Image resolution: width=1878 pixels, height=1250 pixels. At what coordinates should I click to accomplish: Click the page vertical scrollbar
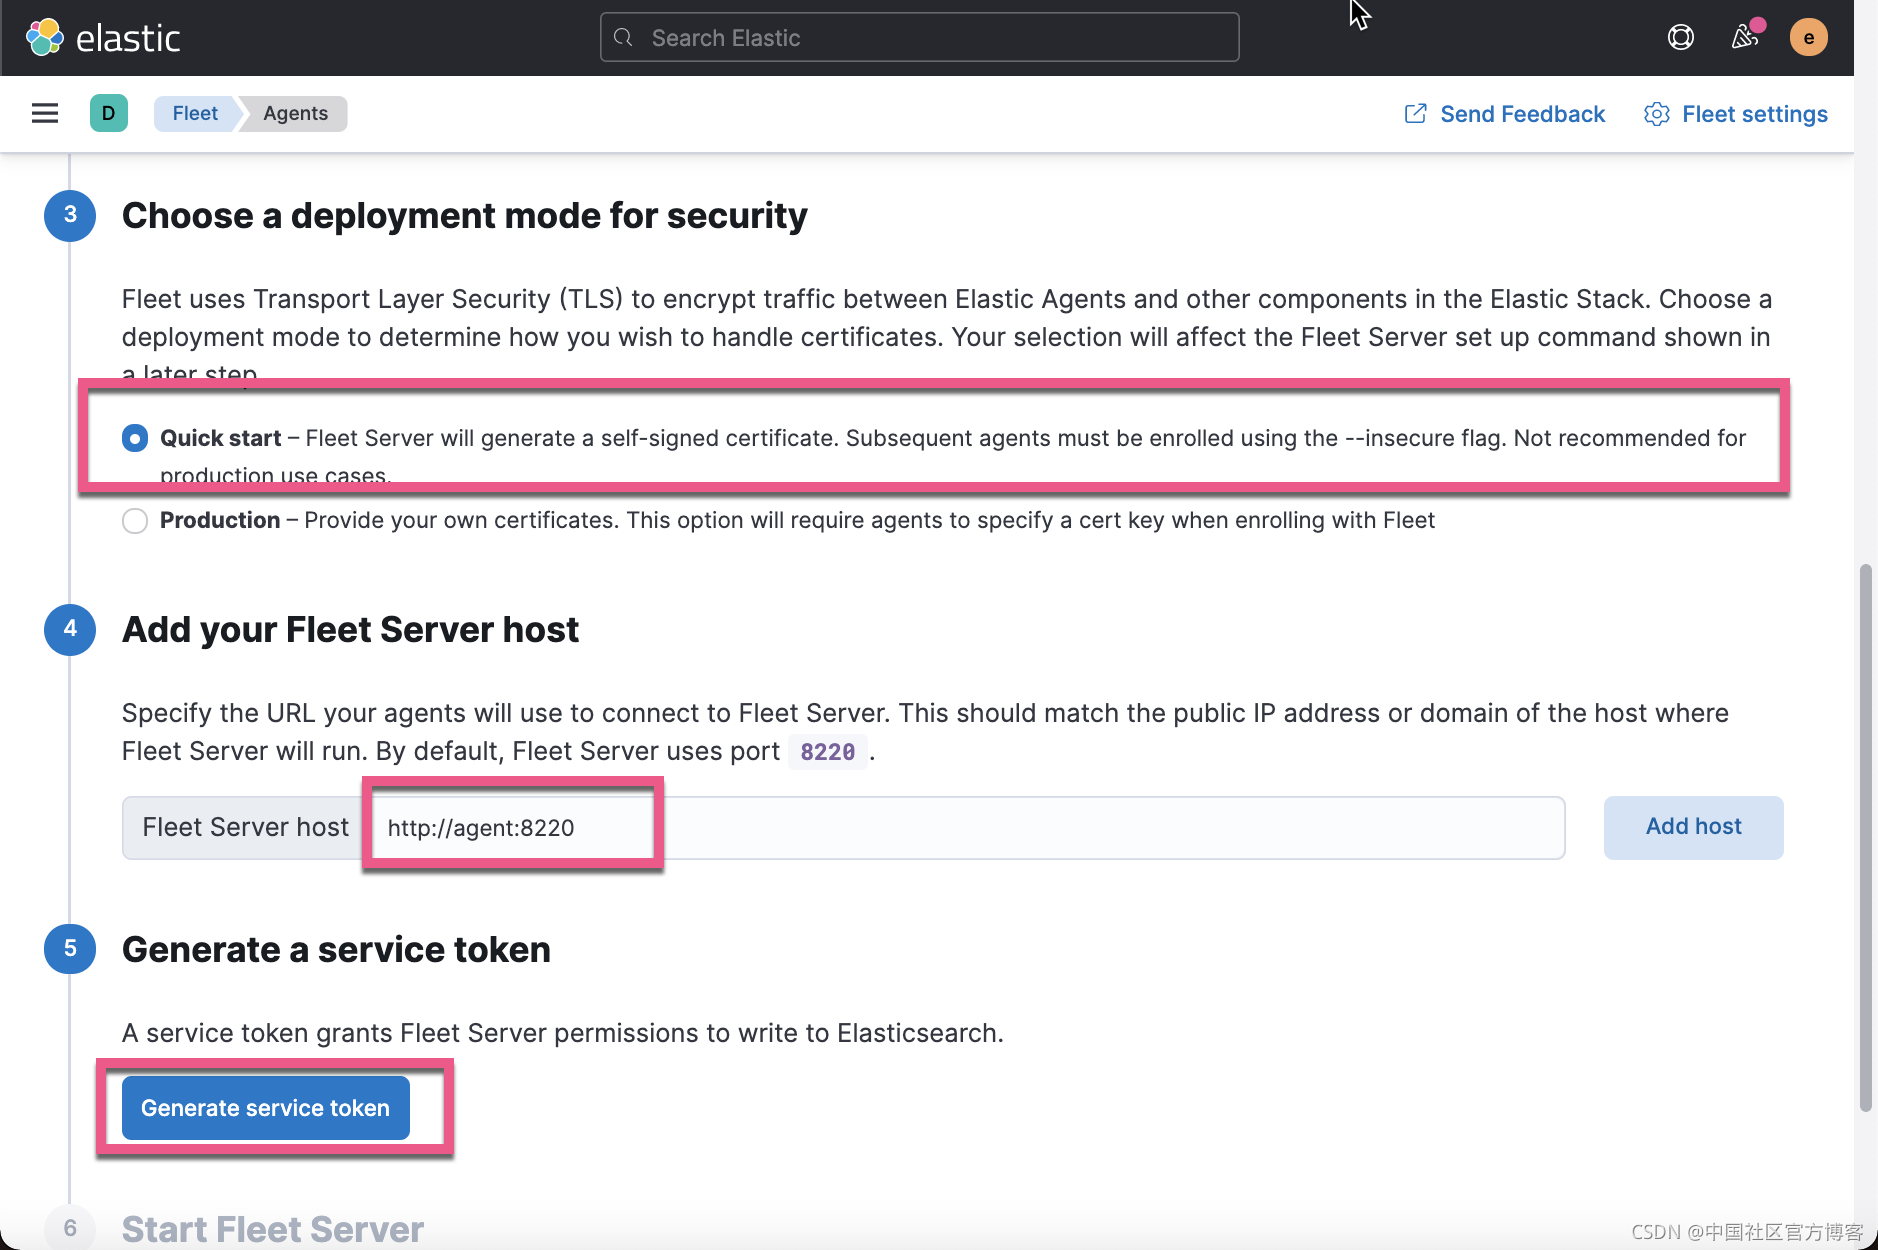1865,838
